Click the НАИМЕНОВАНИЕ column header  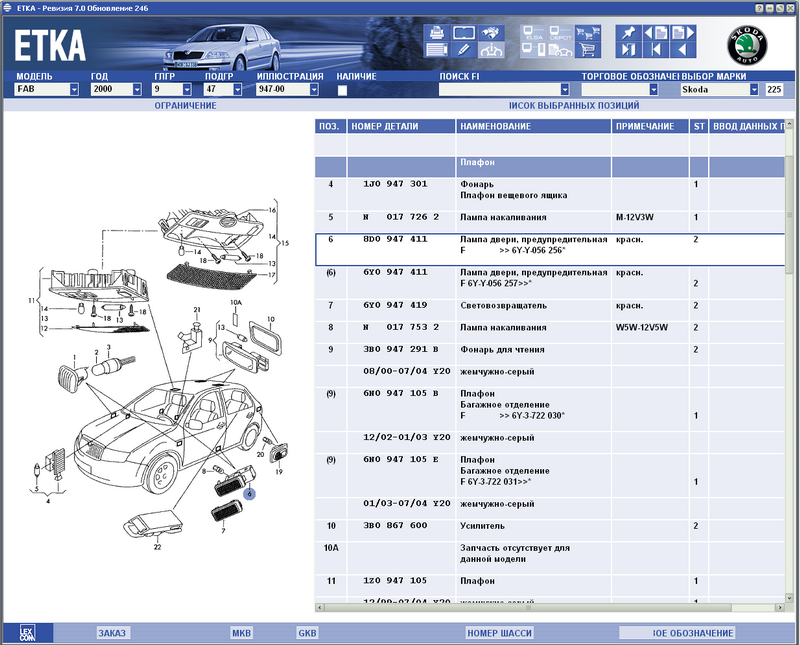[x=533, y=127]
